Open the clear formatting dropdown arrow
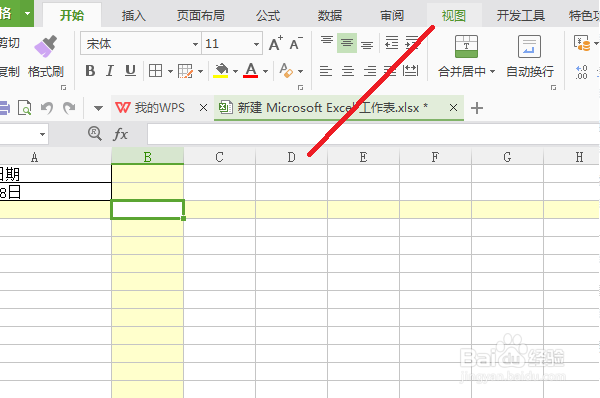 (300, 71)
